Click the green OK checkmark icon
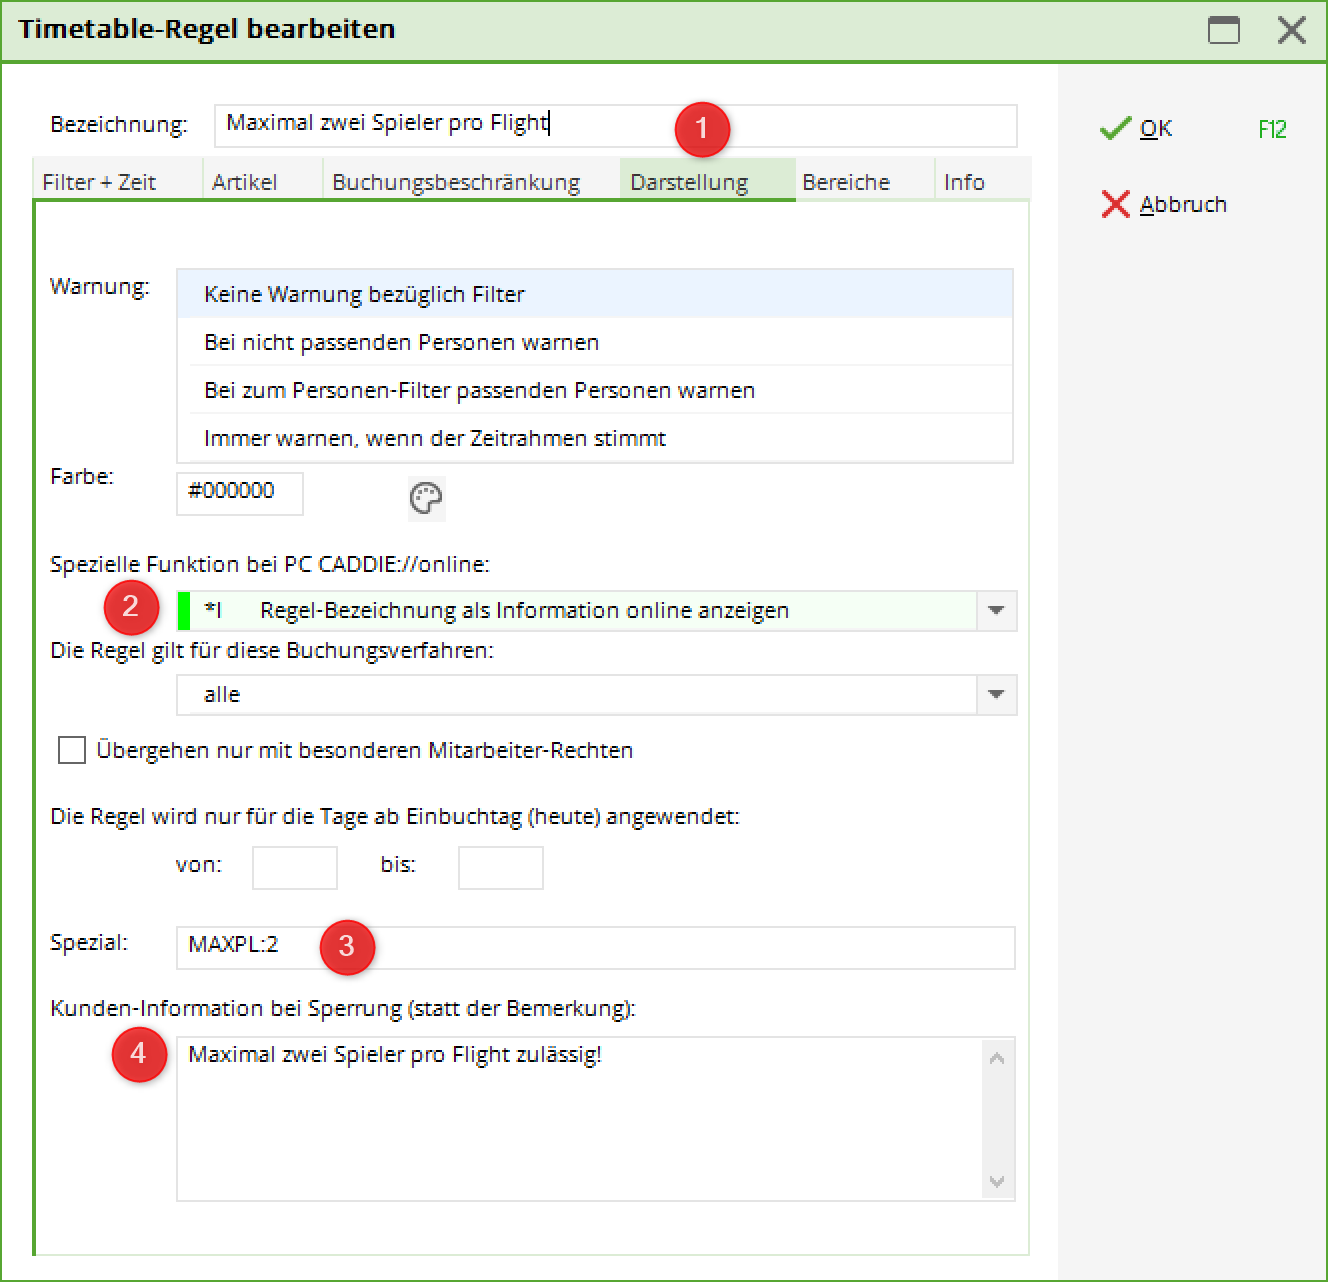The image size is (1328, 1282). tap(1114, 129)
